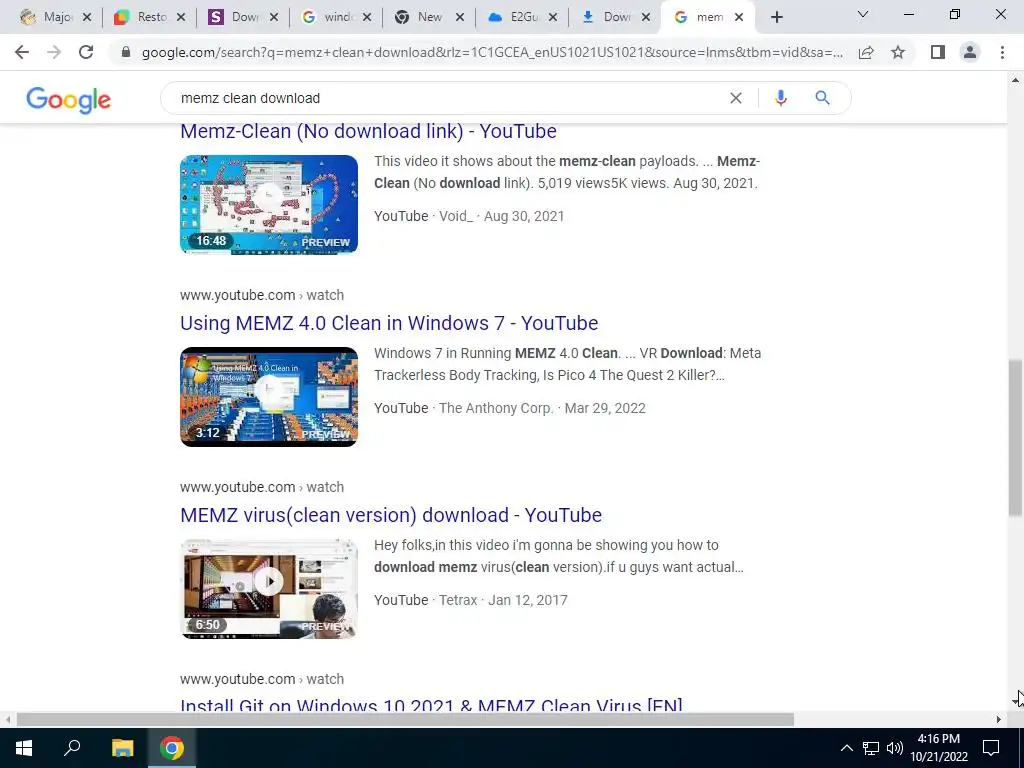The width and height of the screenshot is (1024, 768).
Task: Switch to the Resto tab
Action: coord(150,17)
